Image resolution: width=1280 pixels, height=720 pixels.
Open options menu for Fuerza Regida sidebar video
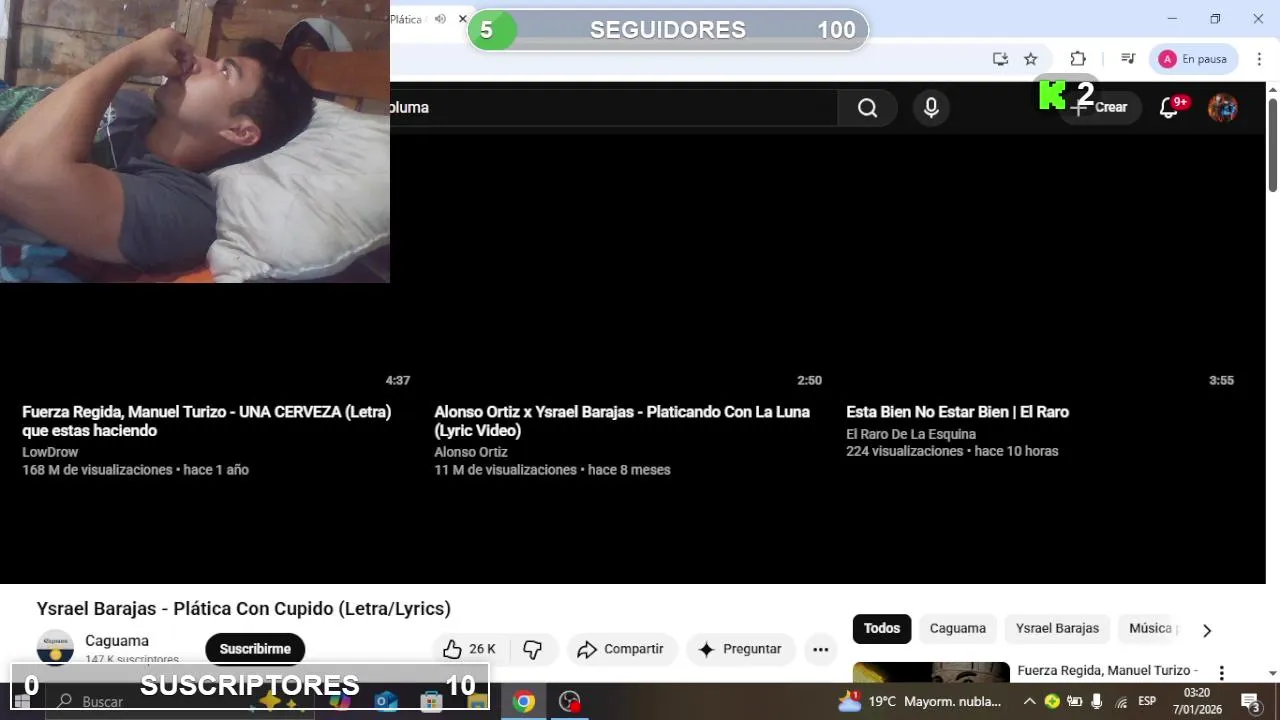click(x=1221, y=672)
